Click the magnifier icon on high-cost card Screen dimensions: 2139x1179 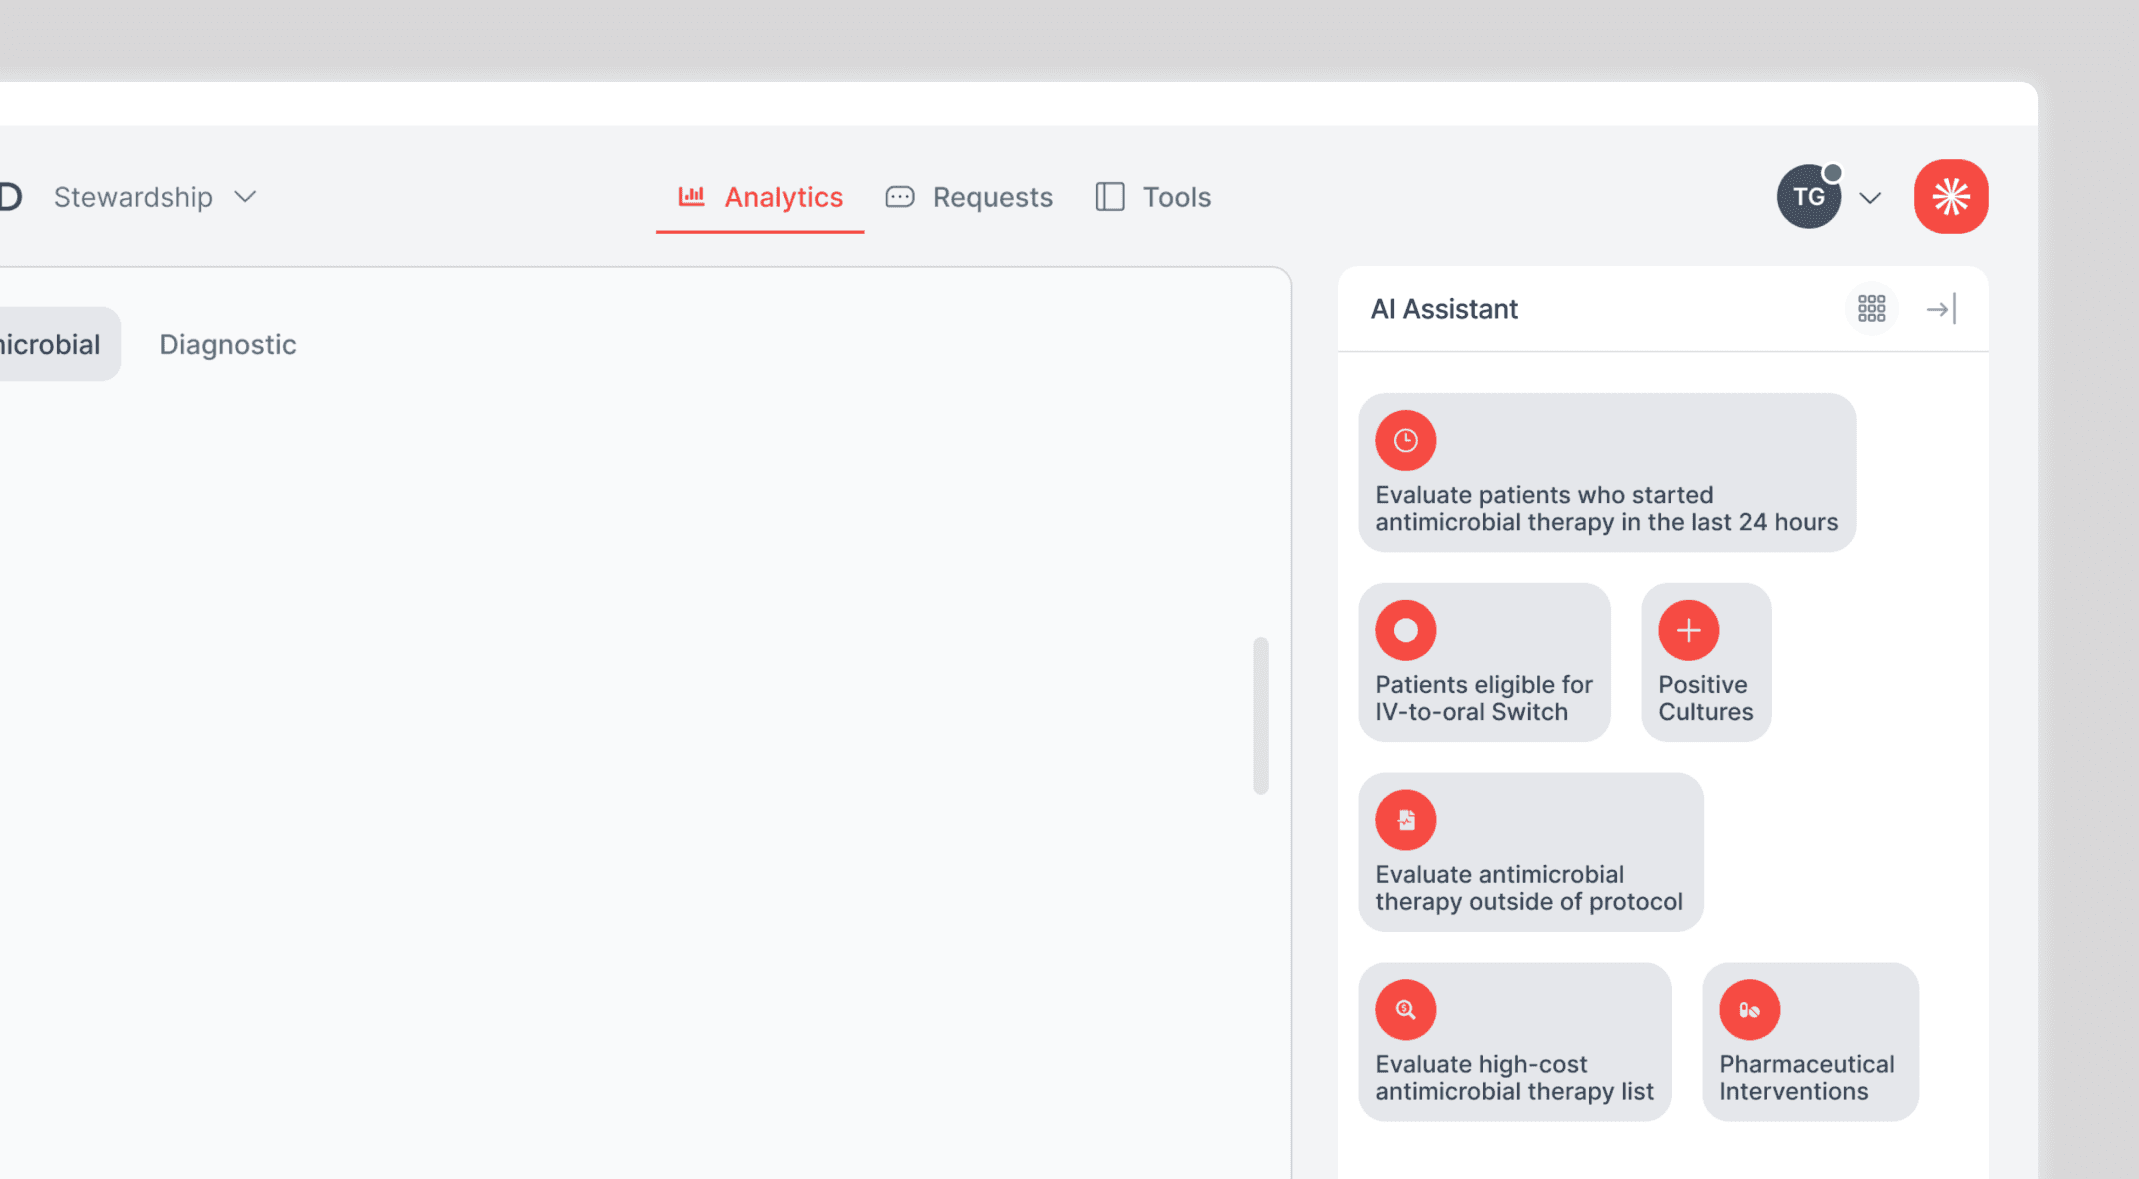(x=1405, y=1010)
